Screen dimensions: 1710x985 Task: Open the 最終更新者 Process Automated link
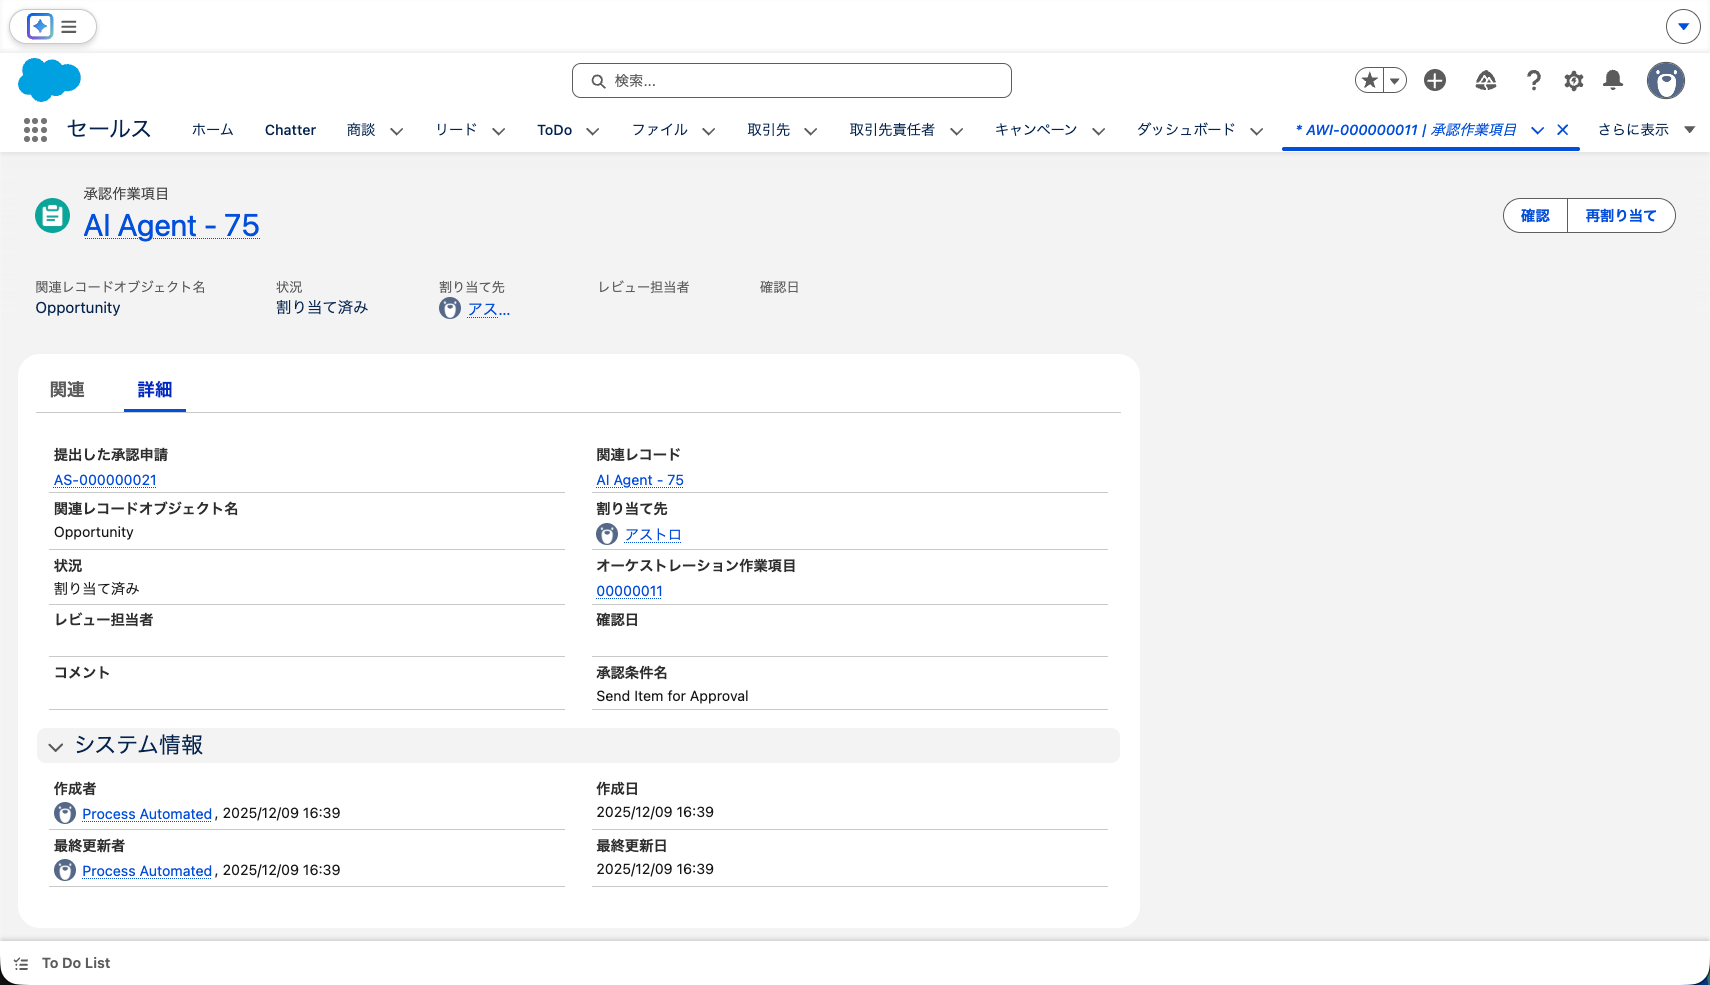coord(147,871)
